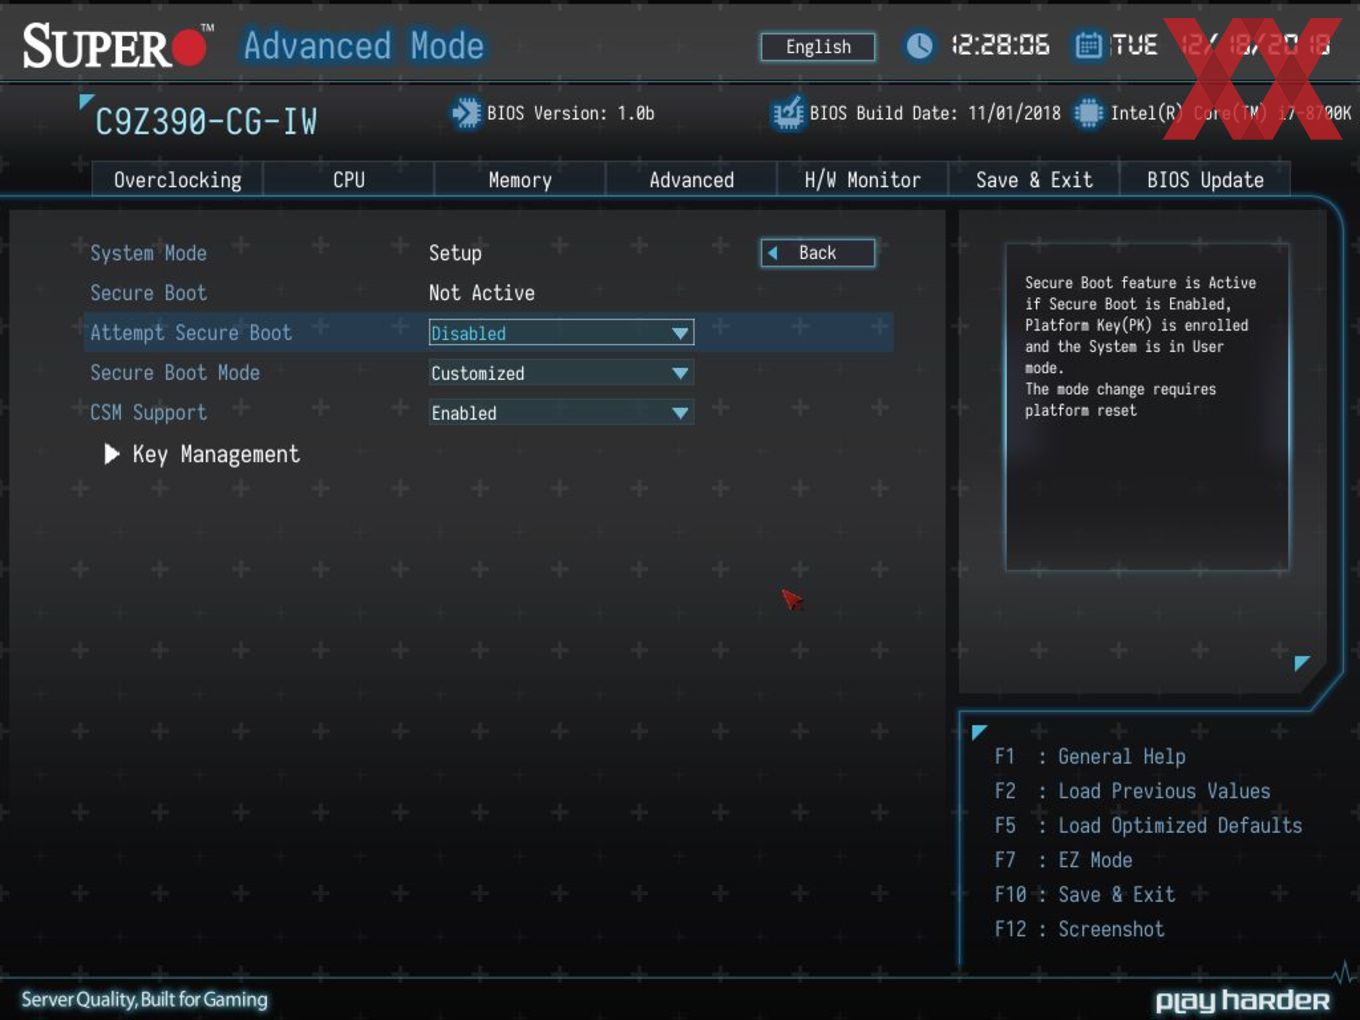1360x1020 pixels.
Task: Select the CSM Support label
Action: pyautogui.click(x=148, y=413)
